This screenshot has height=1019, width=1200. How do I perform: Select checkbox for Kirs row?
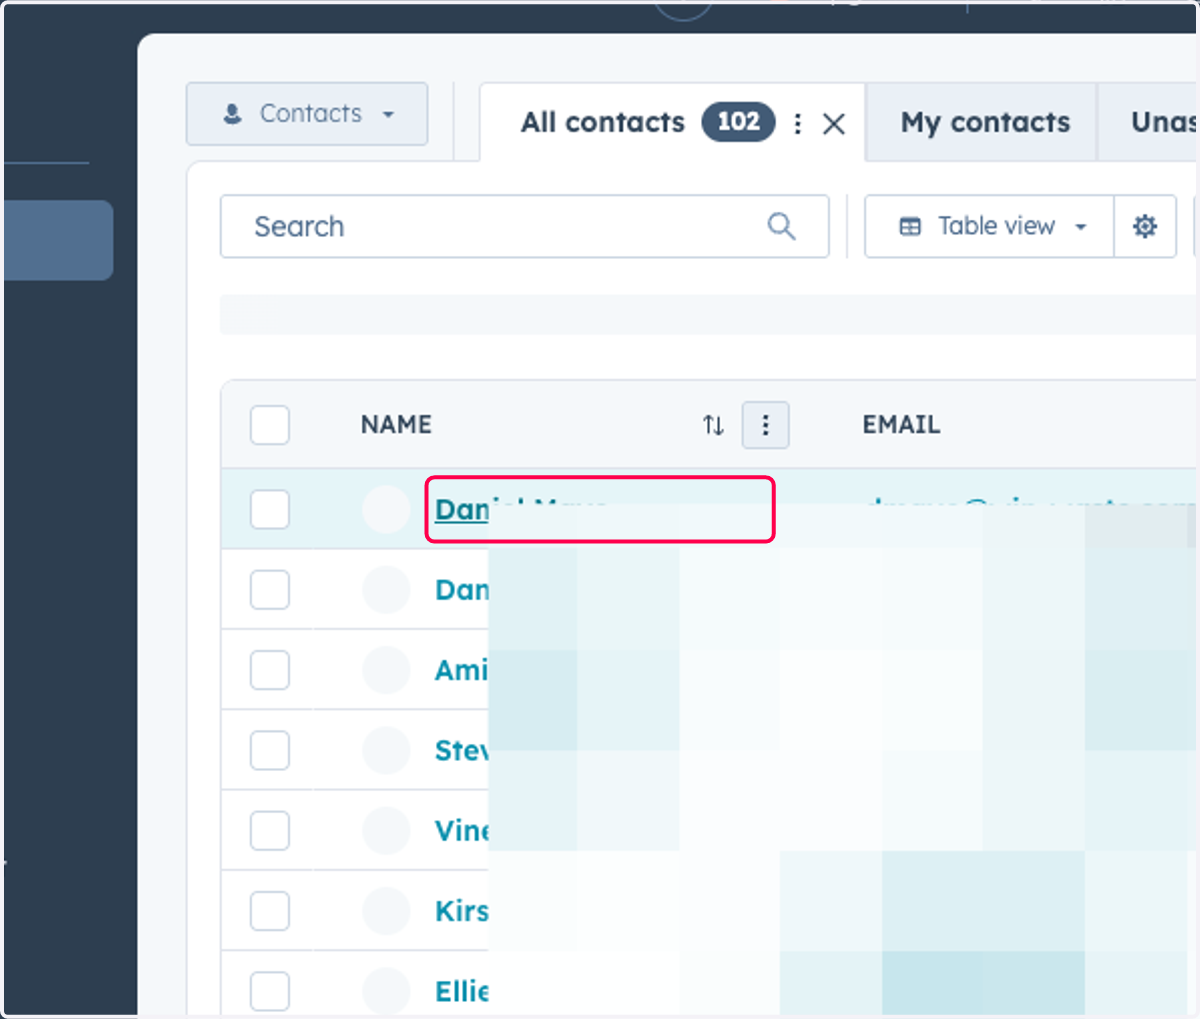coord(270,911)
